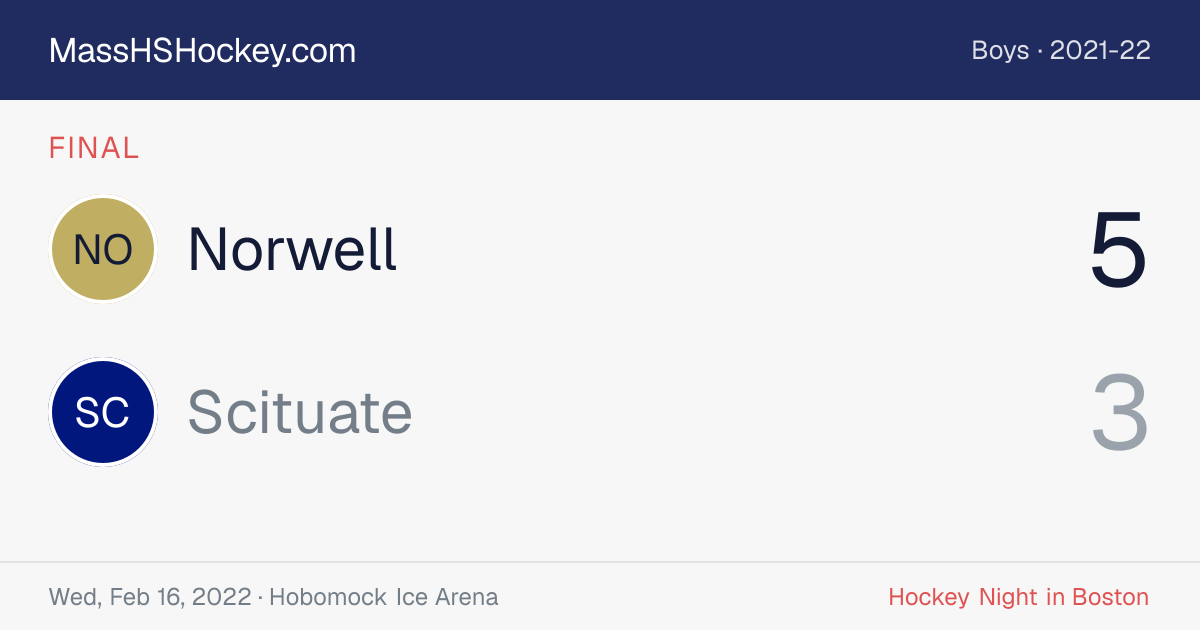Click the NO letters inside gold circle

[103, 250]
